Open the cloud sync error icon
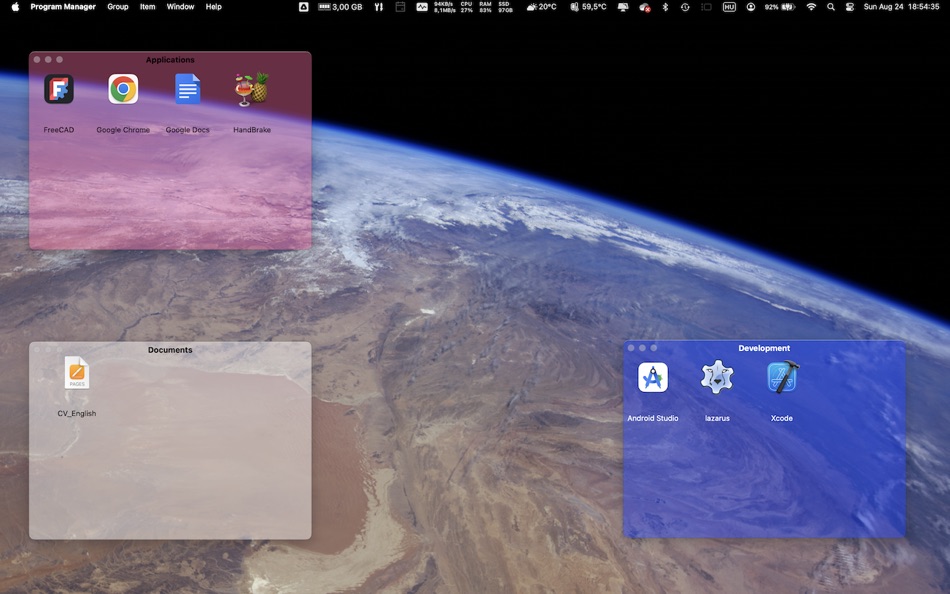 pos(645,7)
